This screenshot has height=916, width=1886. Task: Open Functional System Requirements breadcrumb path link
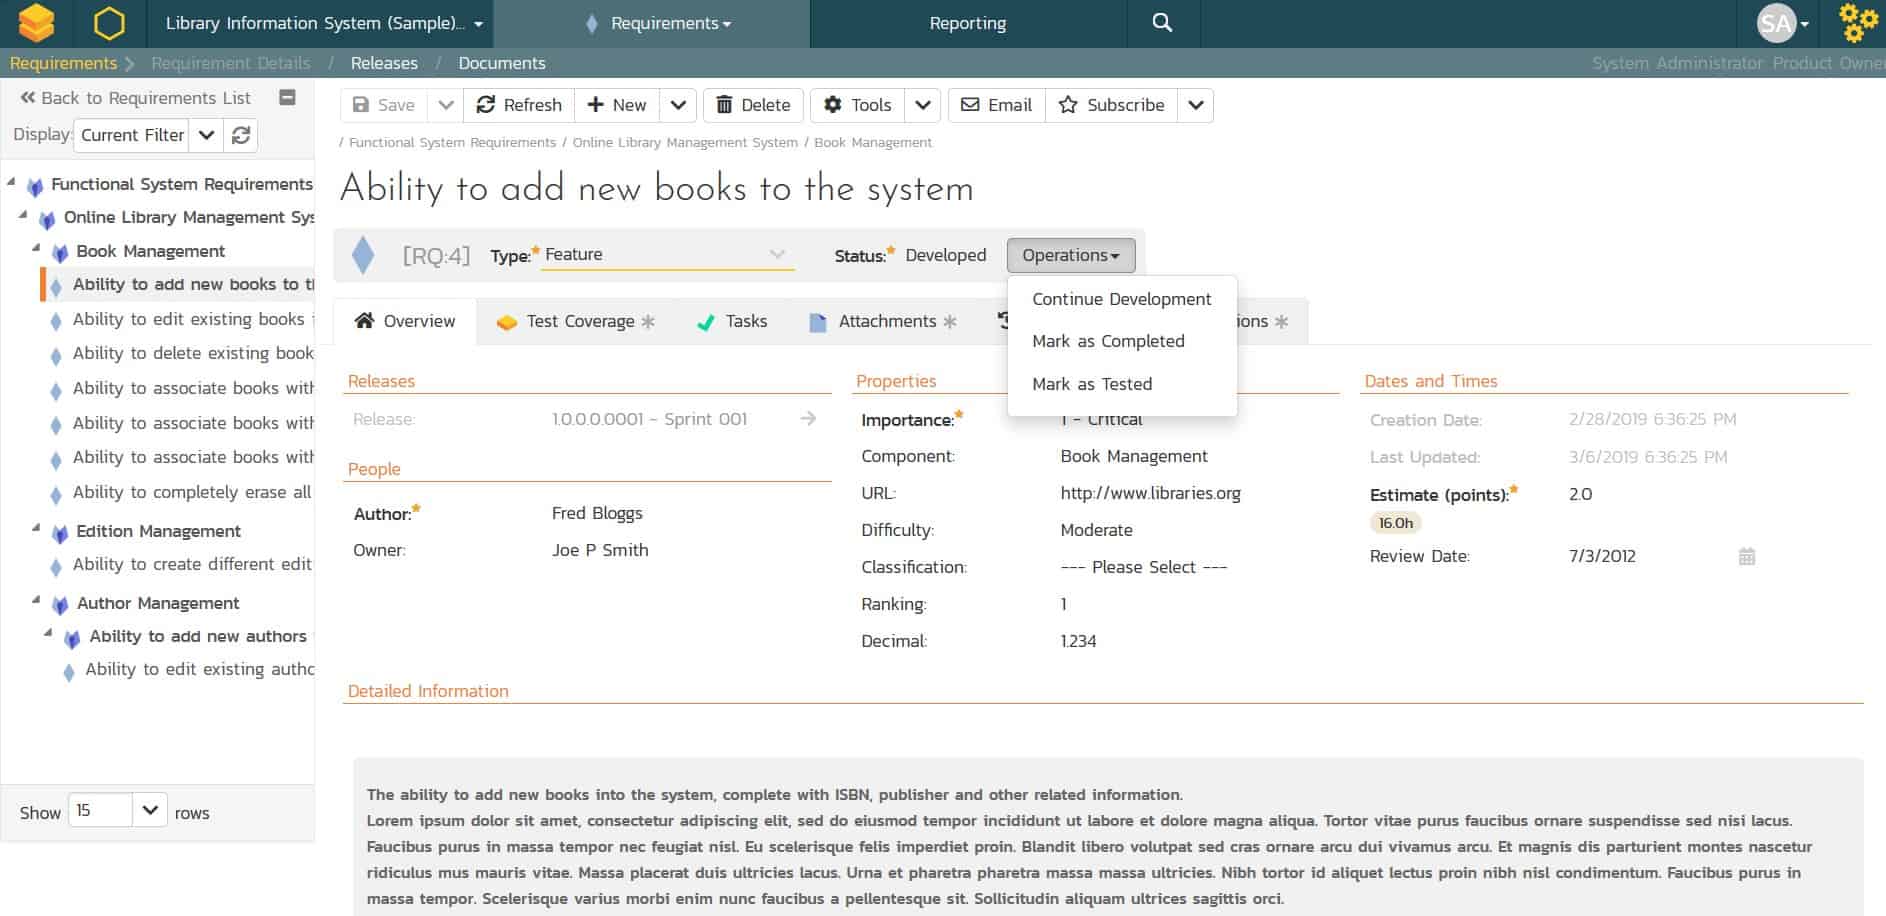(452, 143)
